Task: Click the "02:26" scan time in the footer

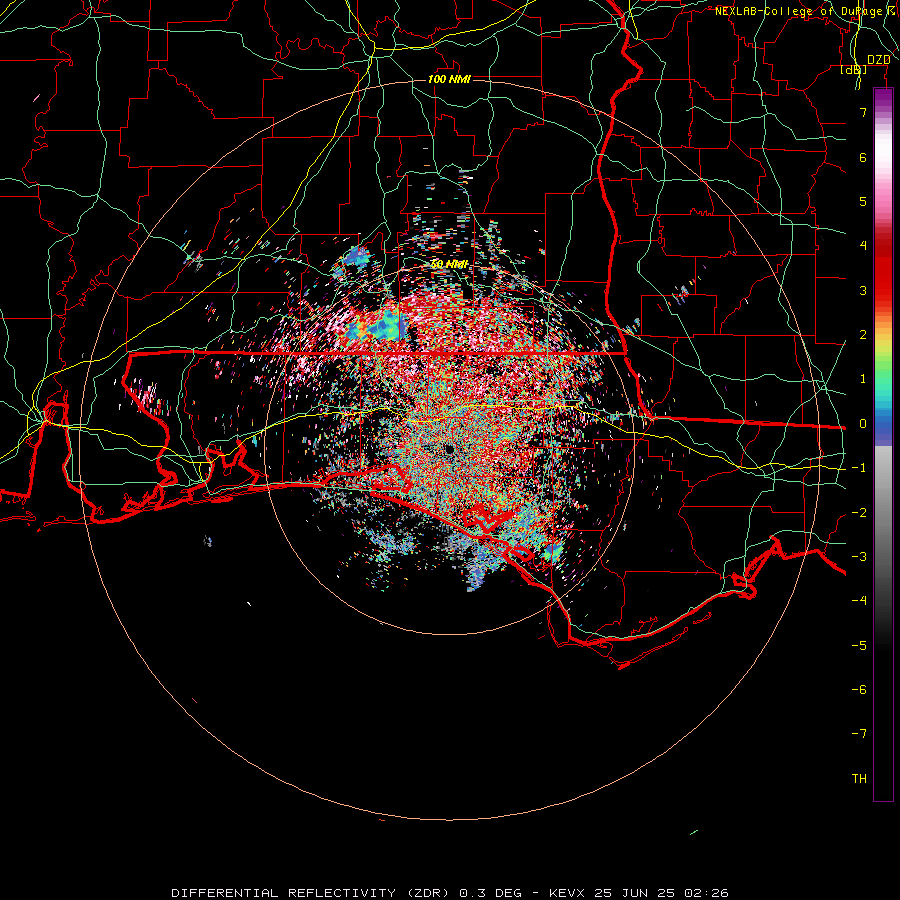Action: [707, 893]
